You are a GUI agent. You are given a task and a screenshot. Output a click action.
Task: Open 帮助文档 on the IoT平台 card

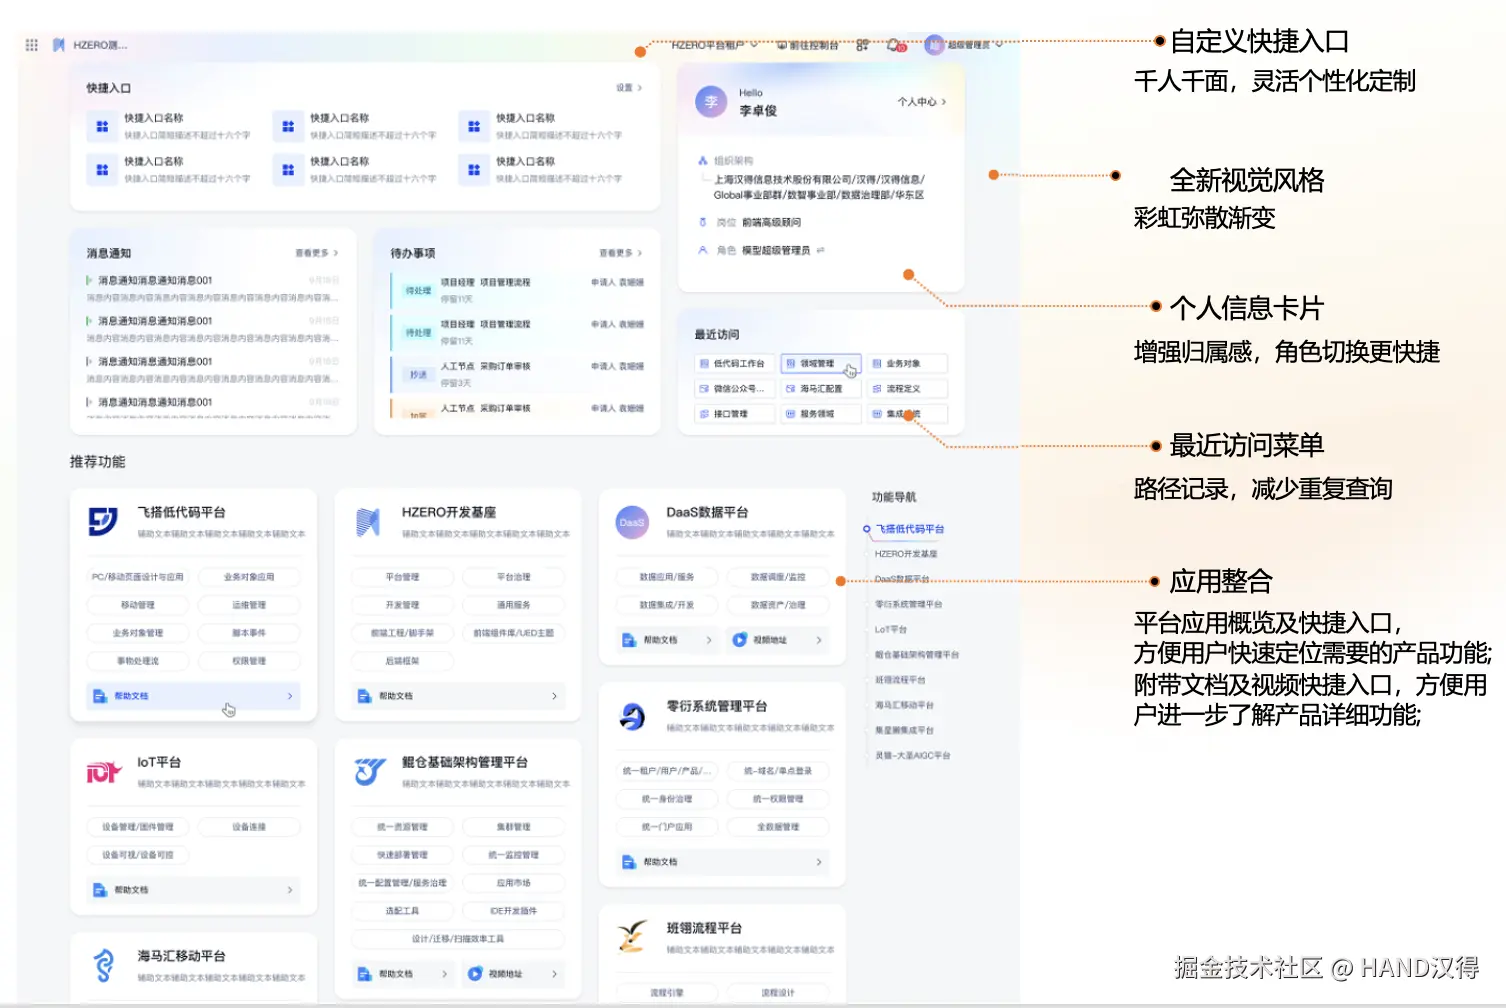194,890
